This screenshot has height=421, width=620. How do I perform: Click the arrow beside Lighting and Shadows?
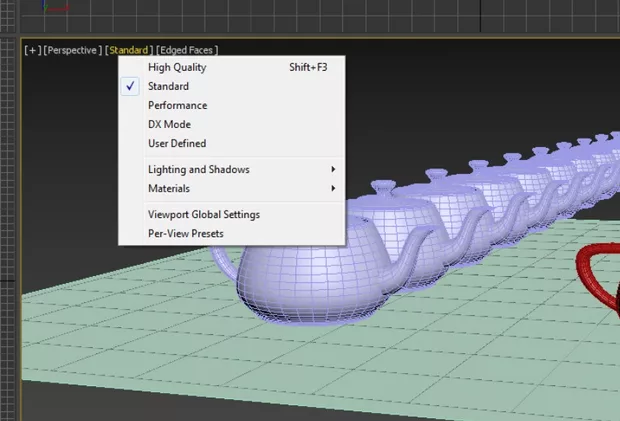(x=333, y=170)
